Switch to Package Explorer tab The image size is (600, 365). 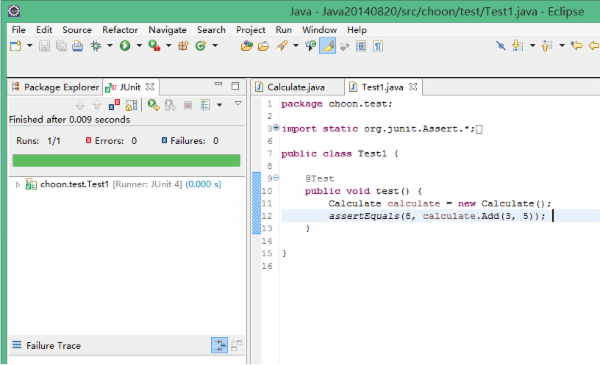(x=56, y=87)
